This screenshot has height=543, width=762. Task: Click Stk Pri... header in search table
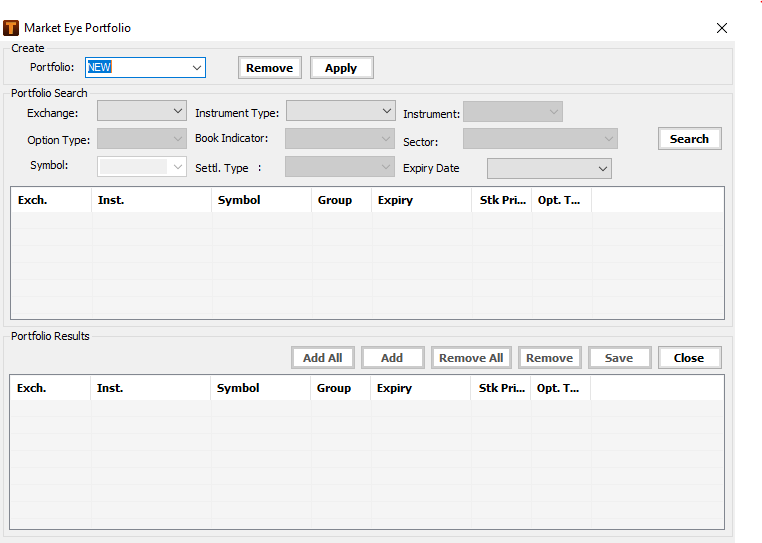[x=502, y=200]
